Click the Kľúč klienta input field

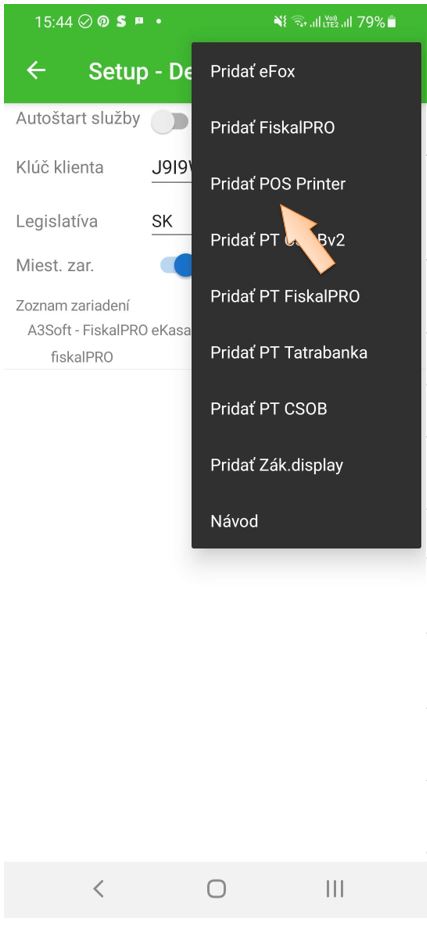(x=172, y=169)
